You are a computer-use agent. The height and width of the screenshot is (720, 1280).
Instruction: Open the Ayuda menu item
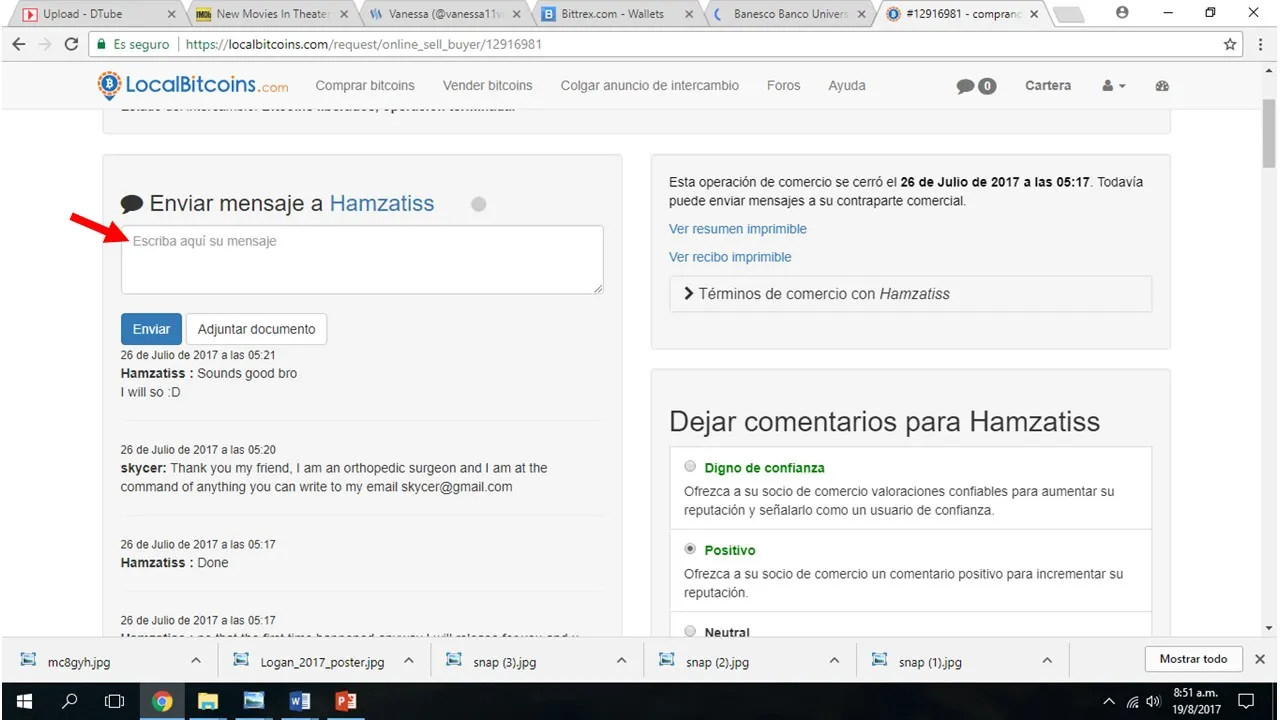847,86
